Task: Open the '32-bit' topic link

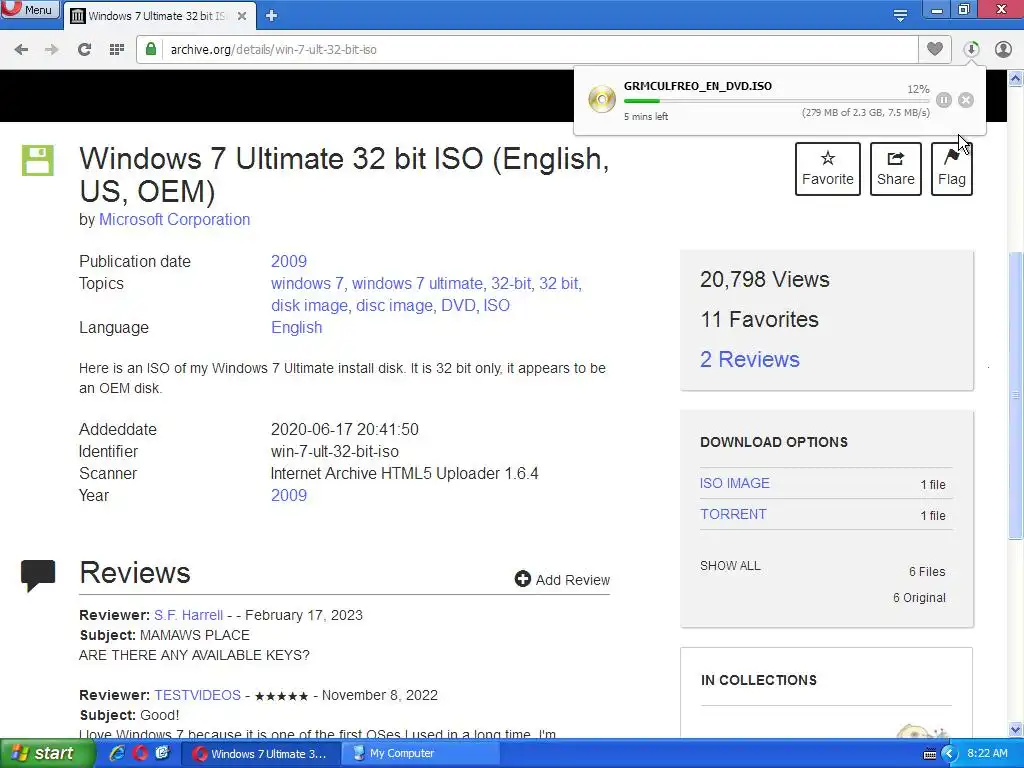Action: pos(511,283)
